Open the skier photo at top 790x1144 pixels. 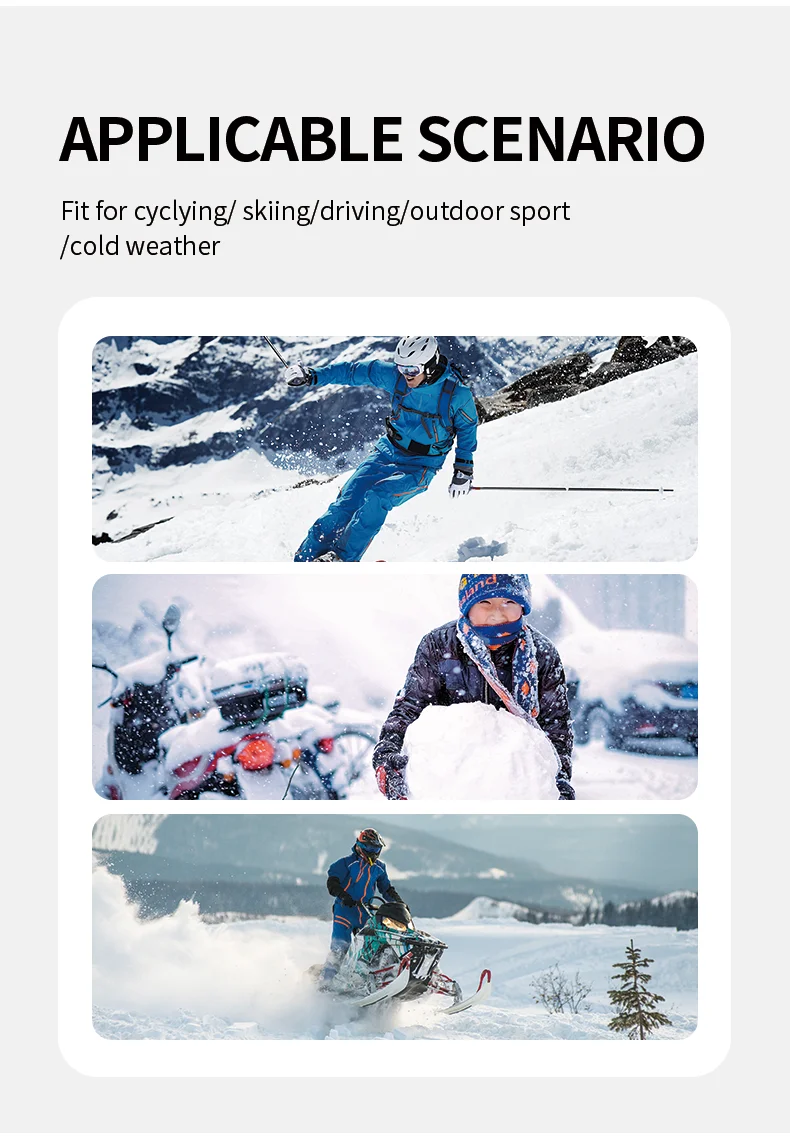[x=395, y=449]
